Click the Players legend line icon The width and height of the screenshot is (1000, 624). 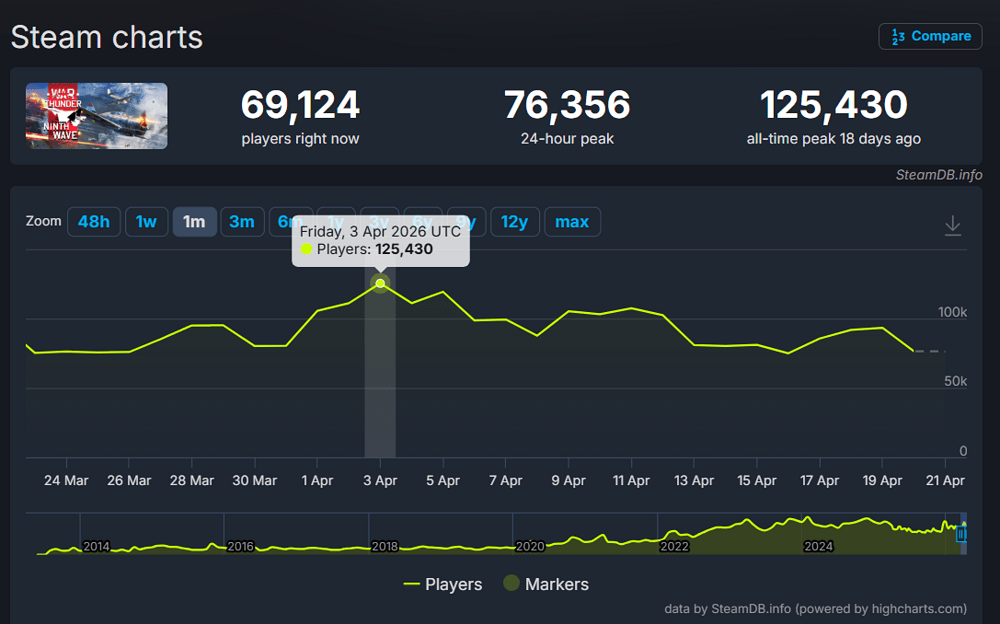411,584
